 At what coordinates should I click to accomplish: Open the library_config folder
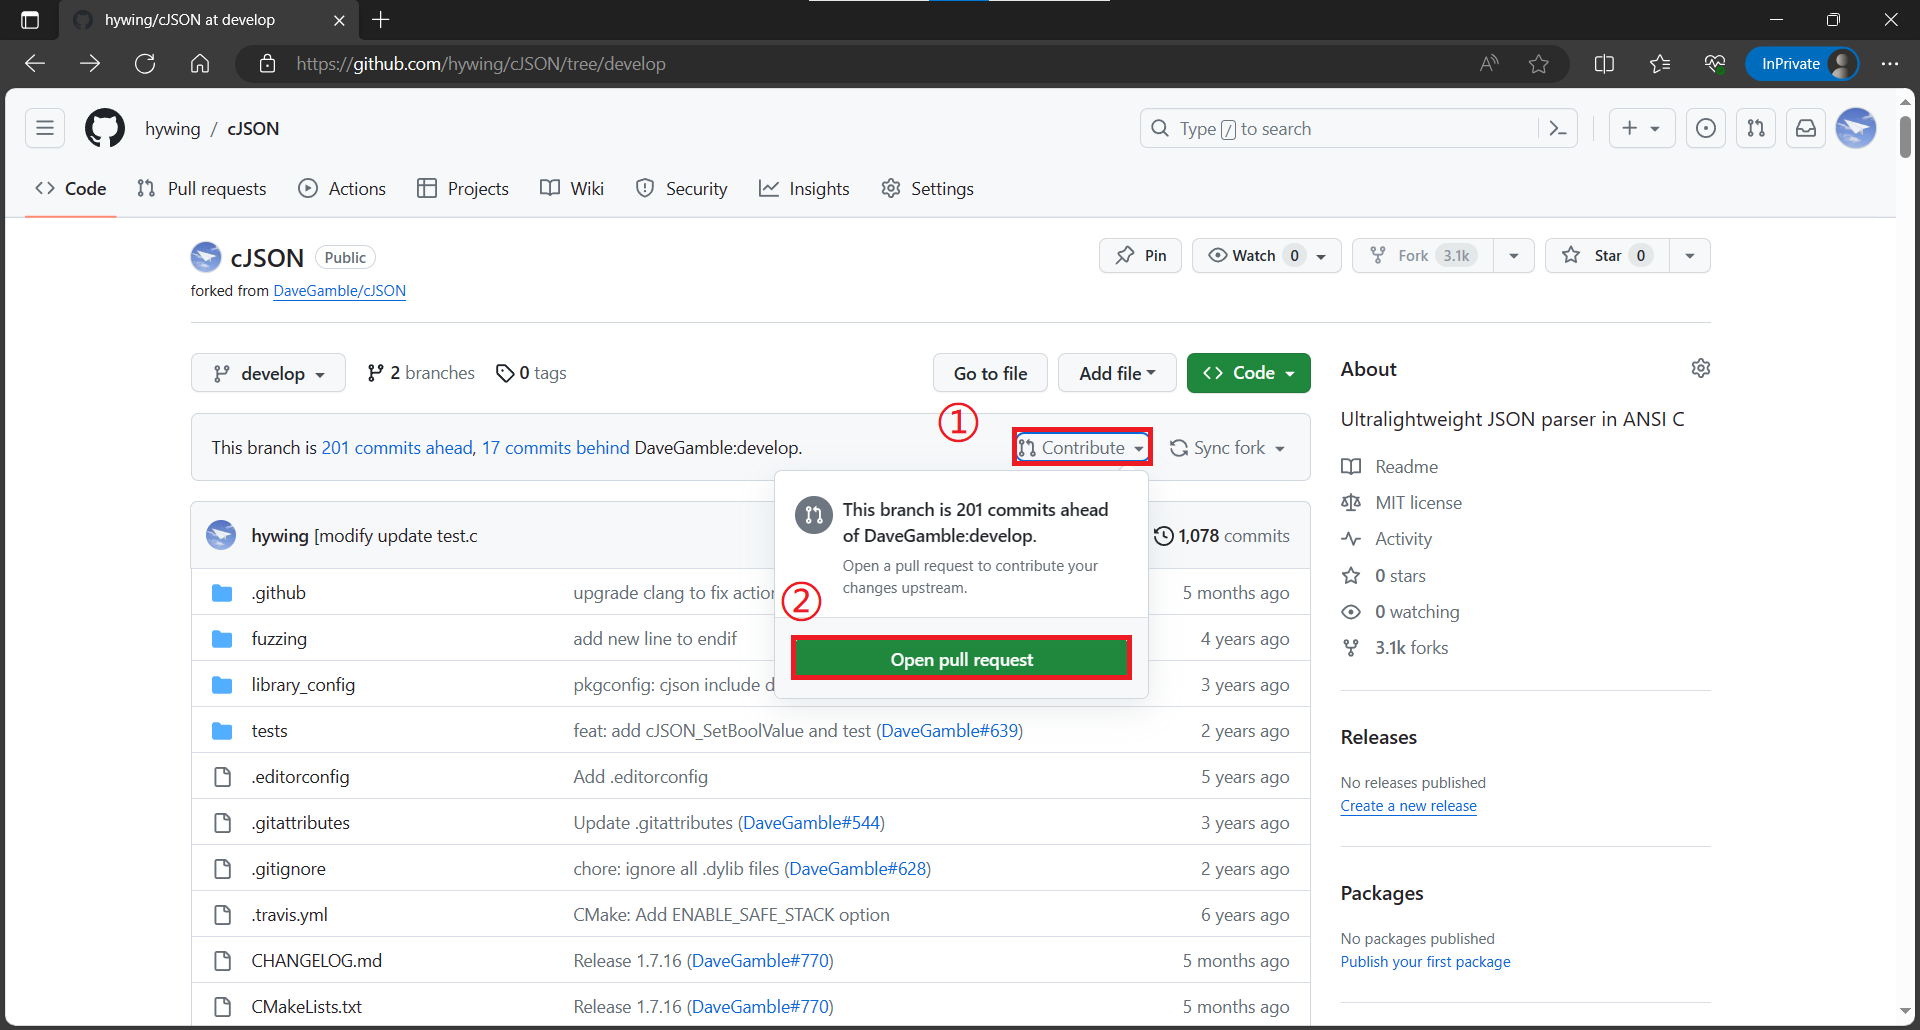303,684
